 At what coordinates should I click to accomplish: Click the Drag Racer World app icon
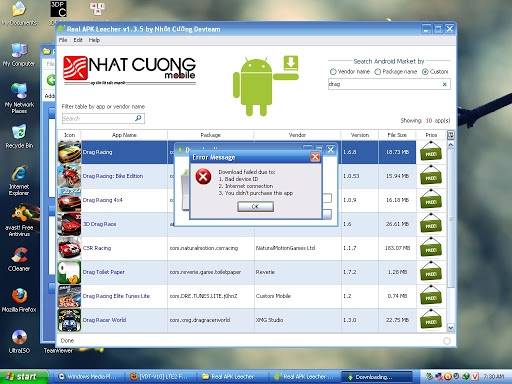(69, 320)
